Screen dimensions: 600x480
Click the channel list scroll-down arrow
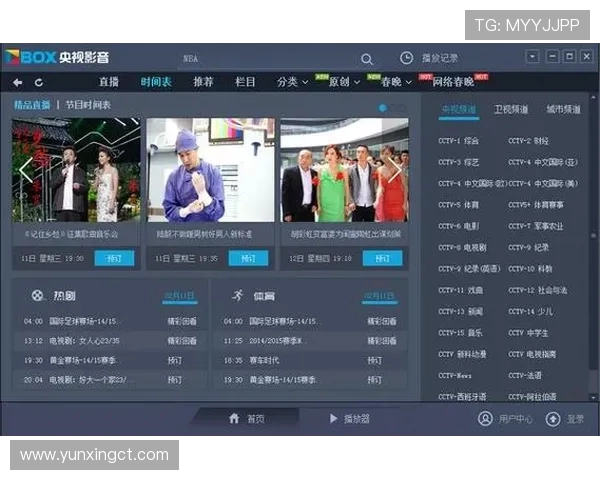click(x=593, y=397)
